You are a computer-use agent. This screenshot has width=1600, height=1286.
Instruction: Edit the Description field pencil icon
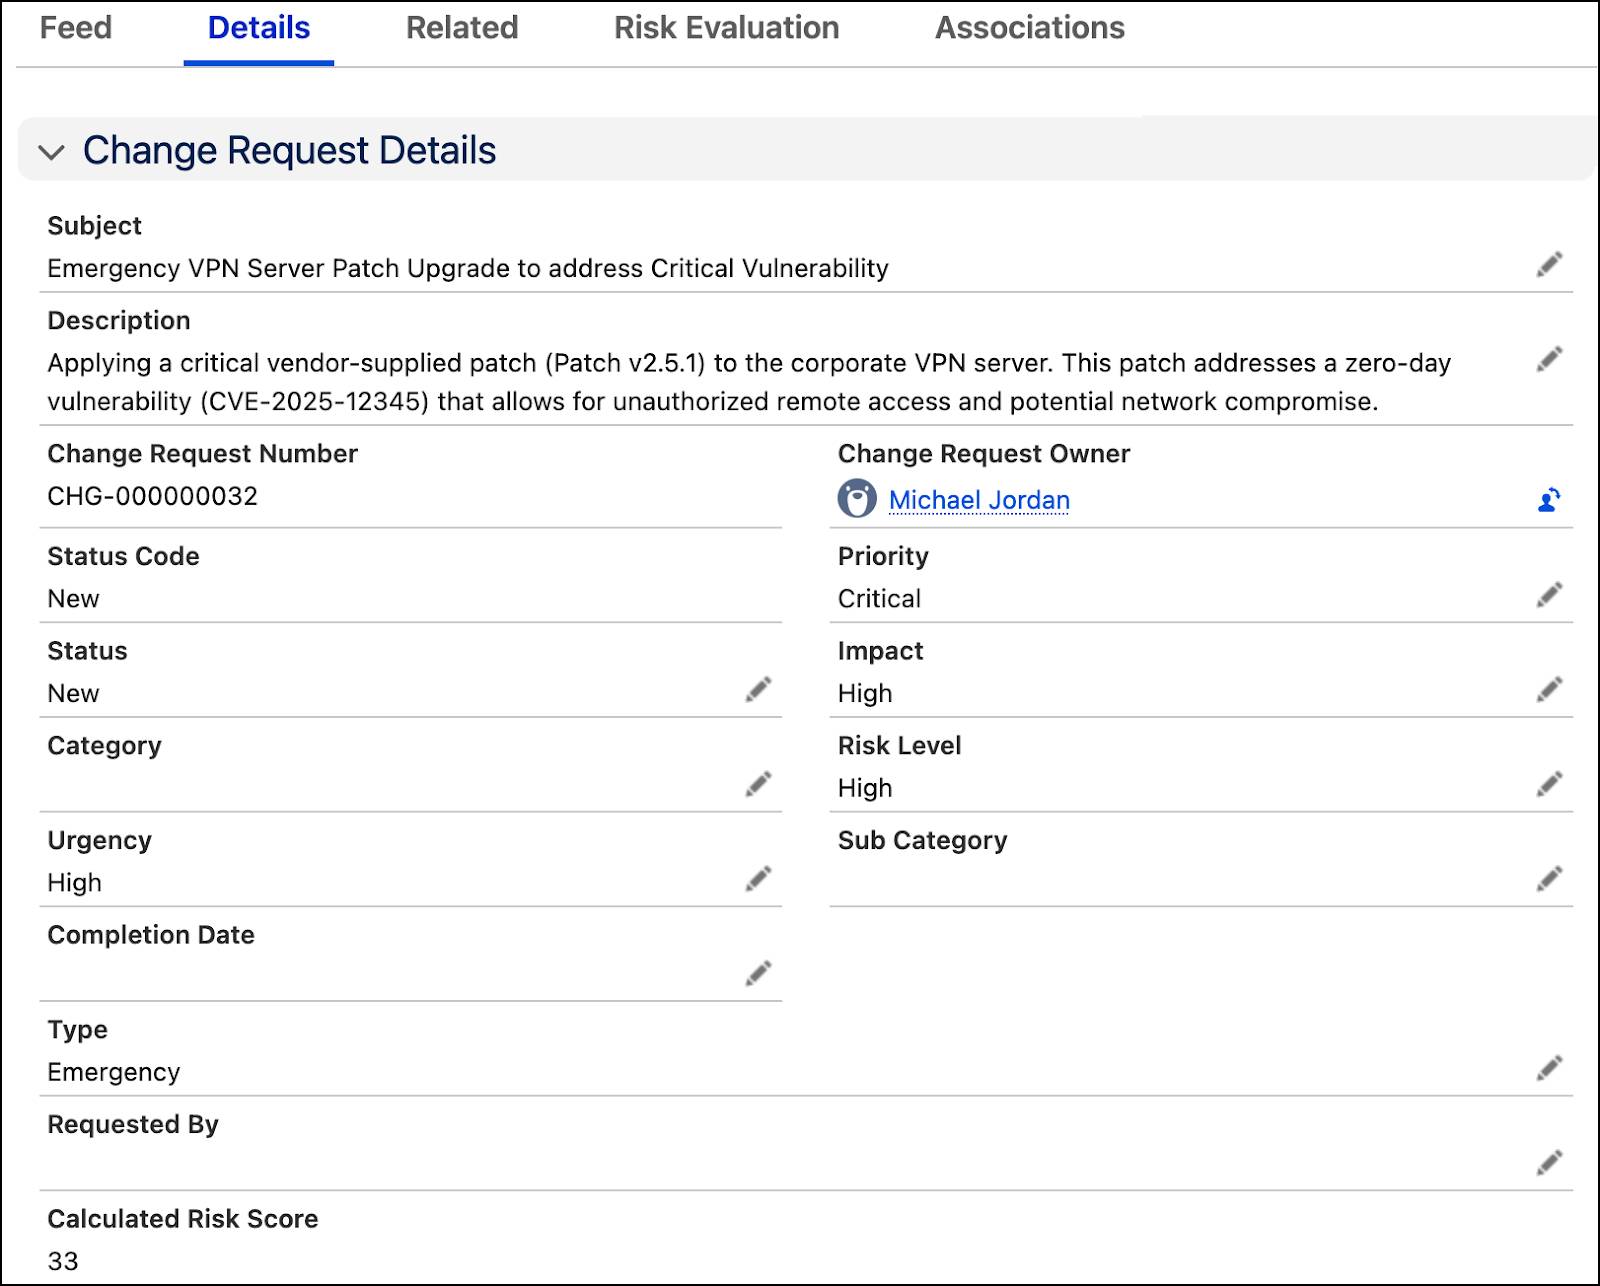(1549, 359)
